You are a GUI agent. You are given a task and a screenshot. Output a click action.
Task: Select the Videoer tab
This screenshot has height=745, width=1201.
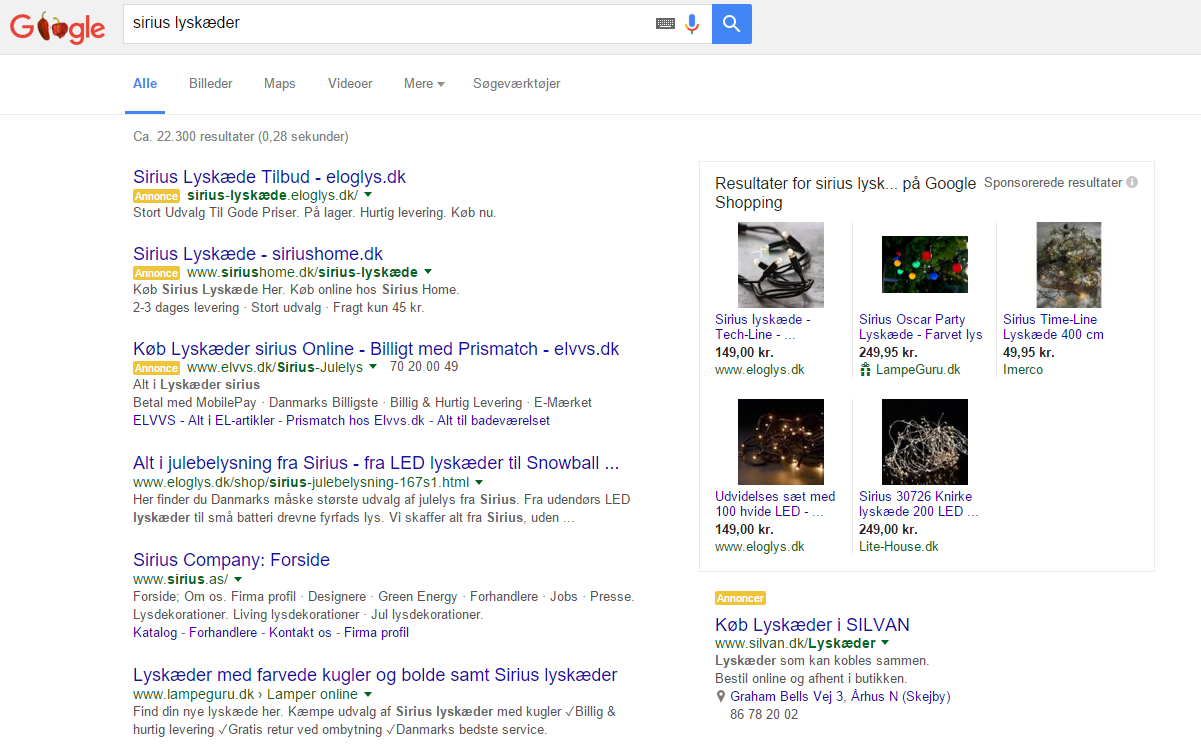[349, 84]
